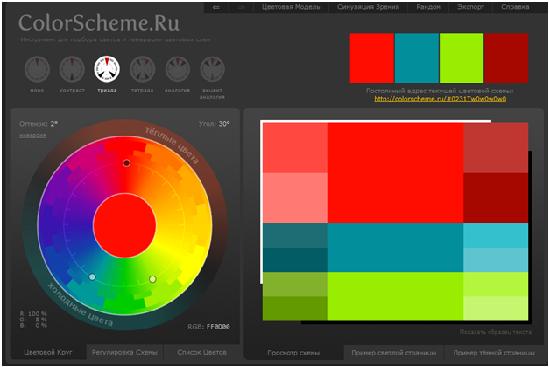Click the R 100 % readout
Image resolution: width=549 pixels, height=367 pixels.
click(33, 313)
